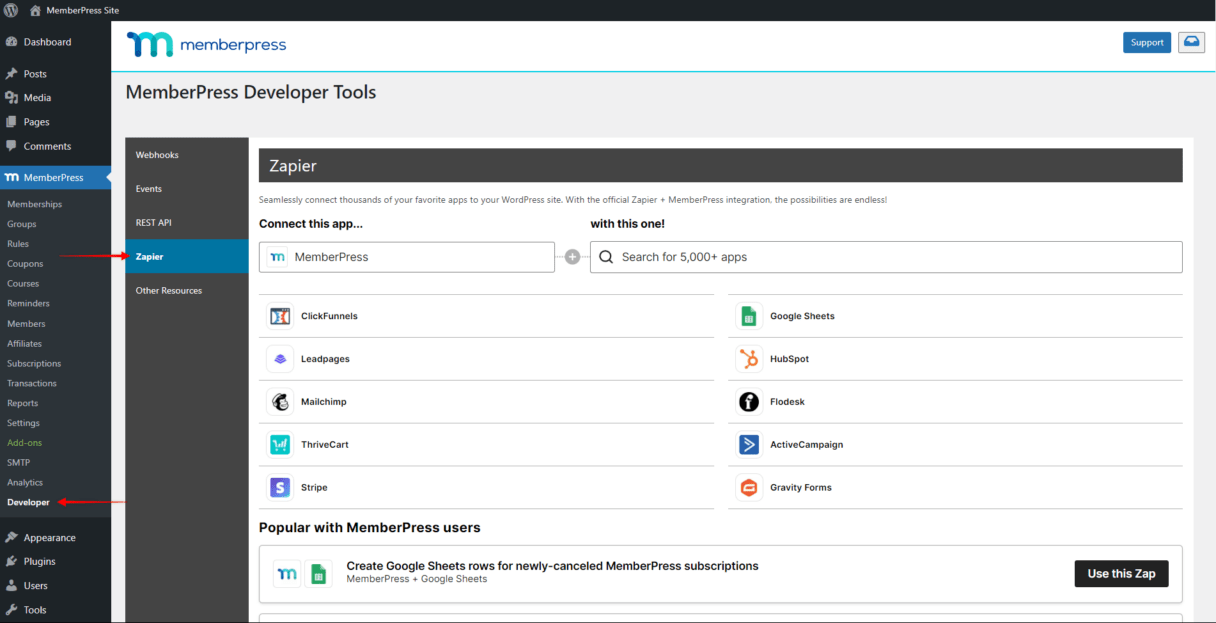This screenshot has height=623, width=1216.
Task: Open the REST API tab
Action: point(187,223)
